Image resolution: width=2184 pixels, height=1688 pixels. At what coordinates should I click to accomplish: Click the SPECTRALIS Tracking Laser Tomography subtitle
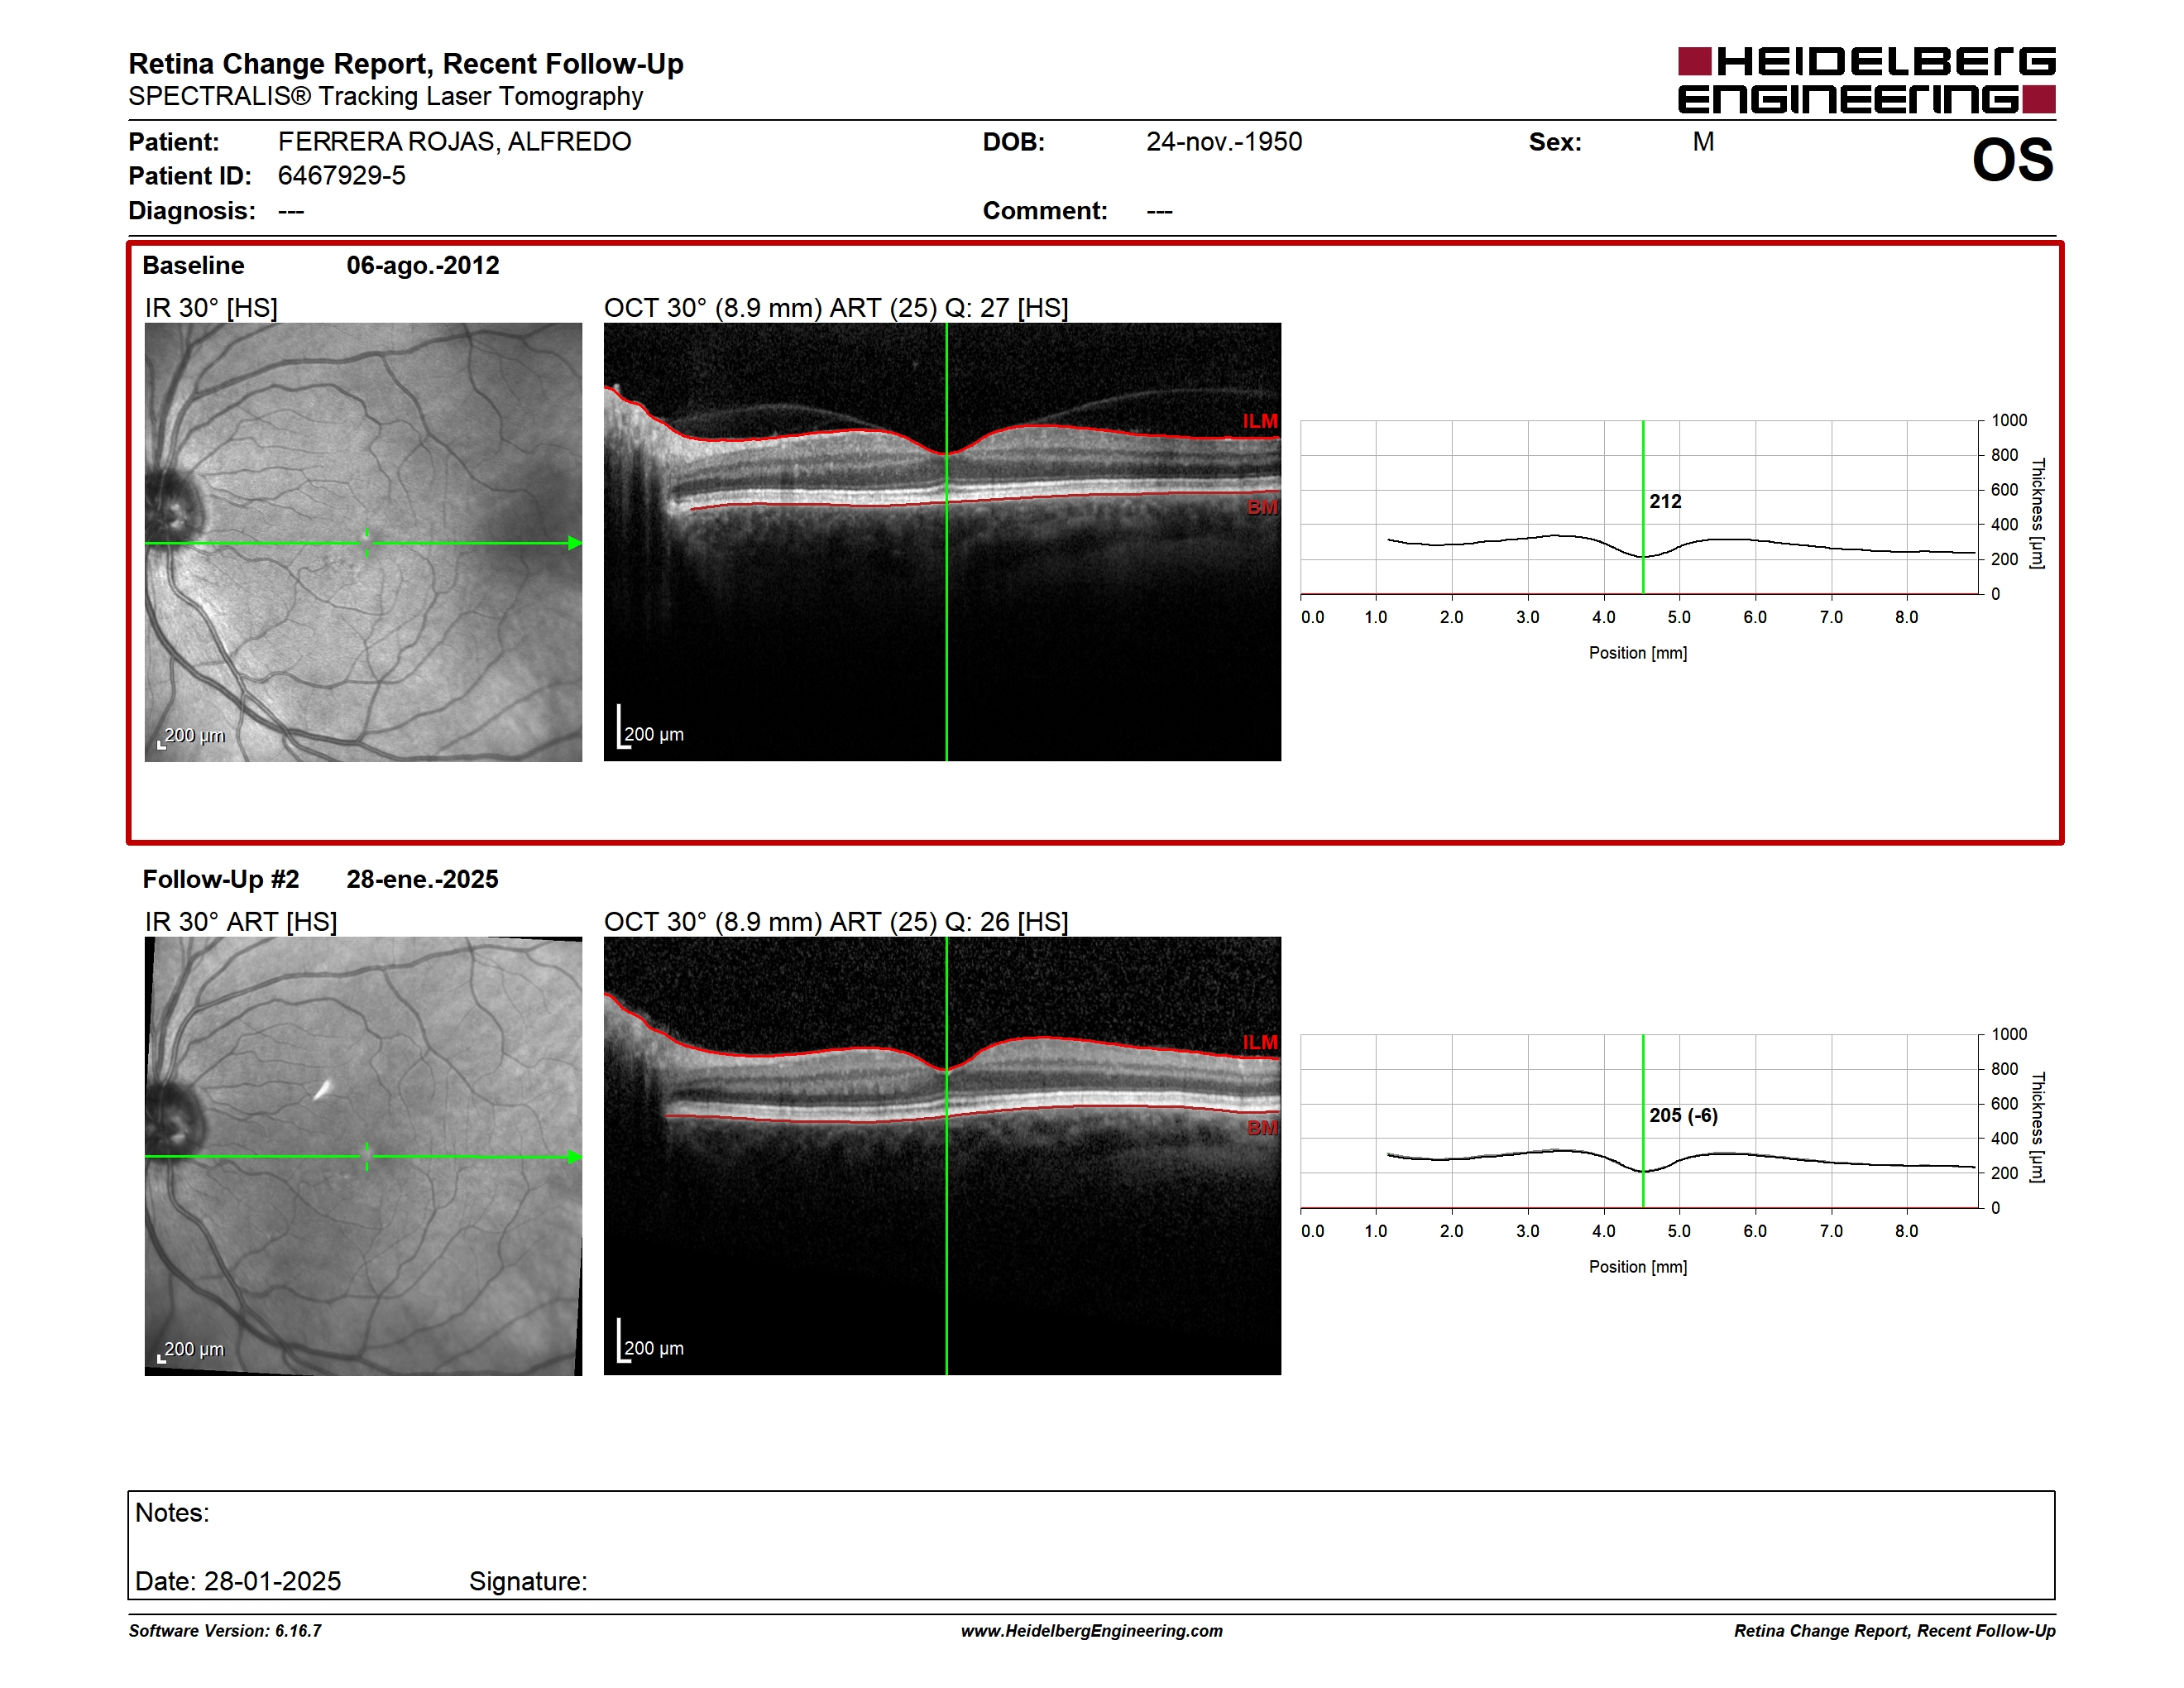[386, 97]
